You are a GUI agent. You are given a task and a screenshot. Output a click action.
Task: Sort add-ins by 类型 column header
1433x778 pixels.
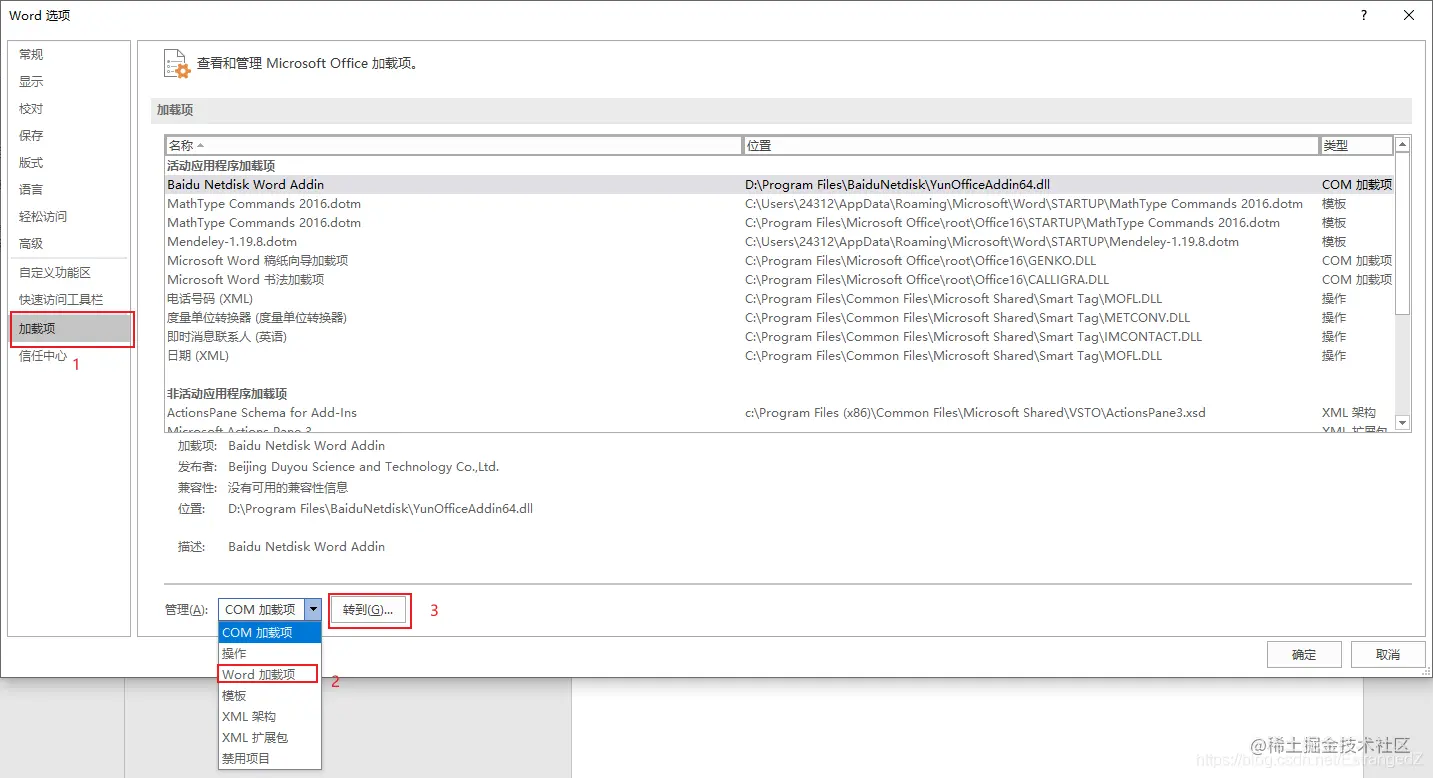1356,146
